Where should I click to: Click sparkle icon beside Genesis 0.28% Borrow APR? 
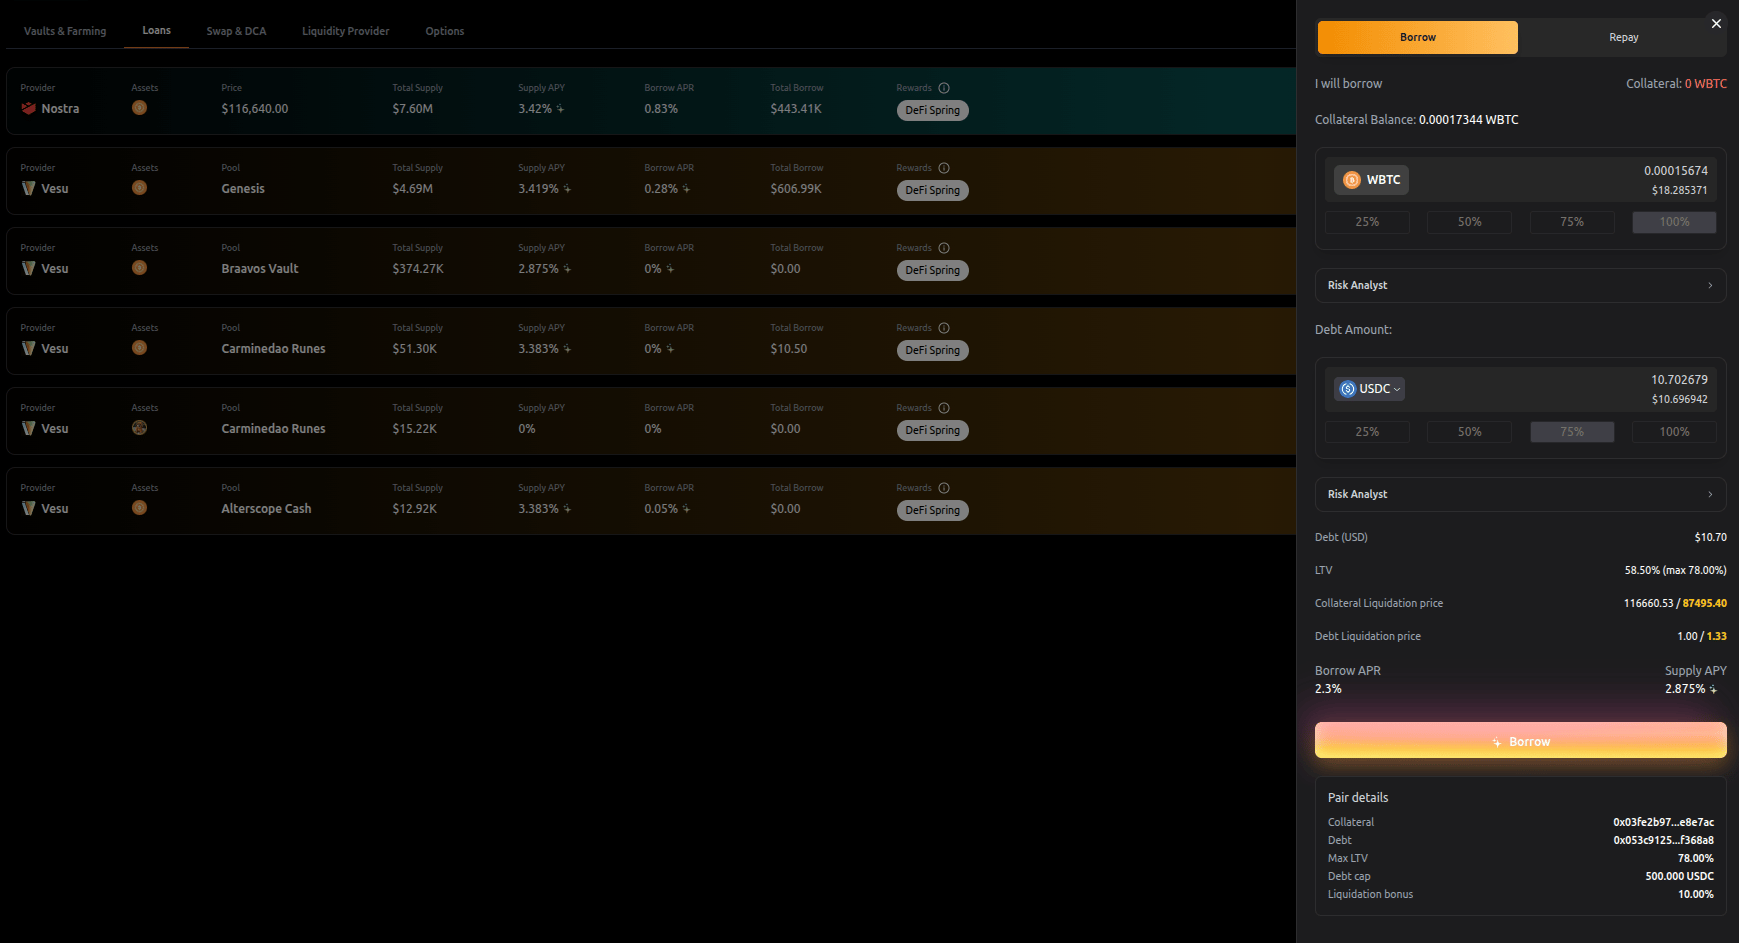686,189
